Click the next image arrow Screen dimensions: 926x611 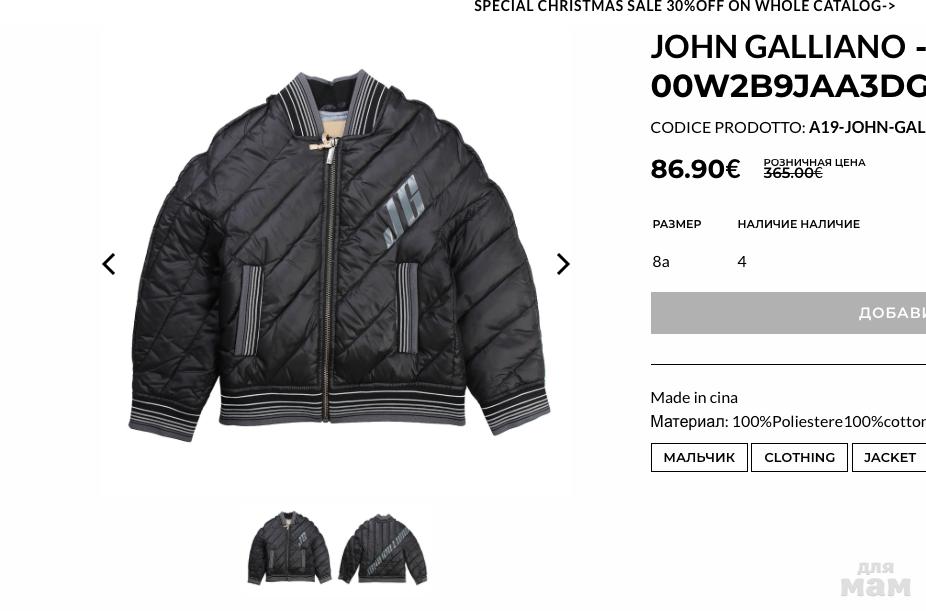pos(563,264)
